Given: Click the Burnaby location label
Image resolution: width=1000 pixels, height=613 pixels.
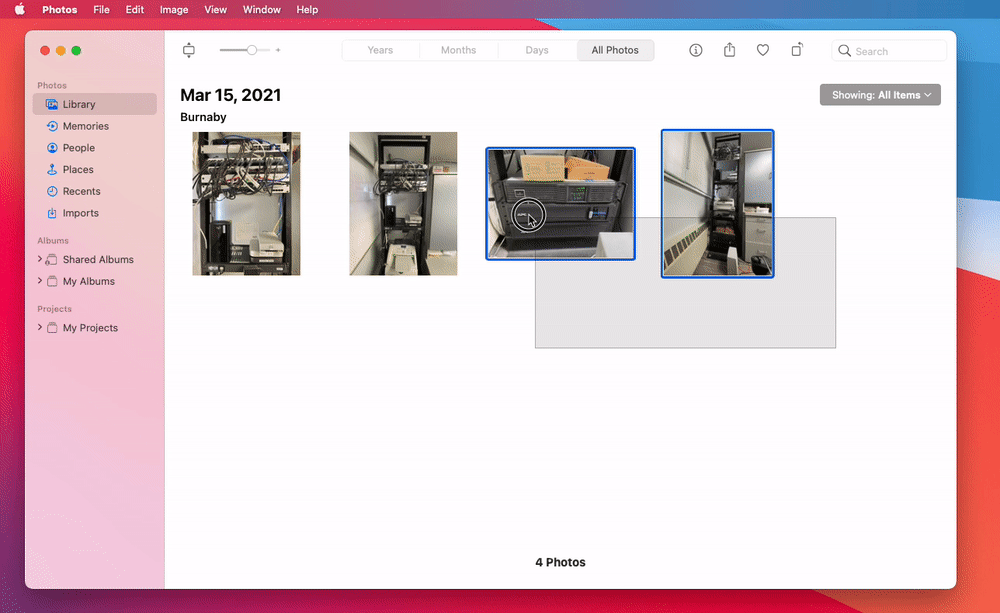Looking at the screenshot, I should click(203, 117).
